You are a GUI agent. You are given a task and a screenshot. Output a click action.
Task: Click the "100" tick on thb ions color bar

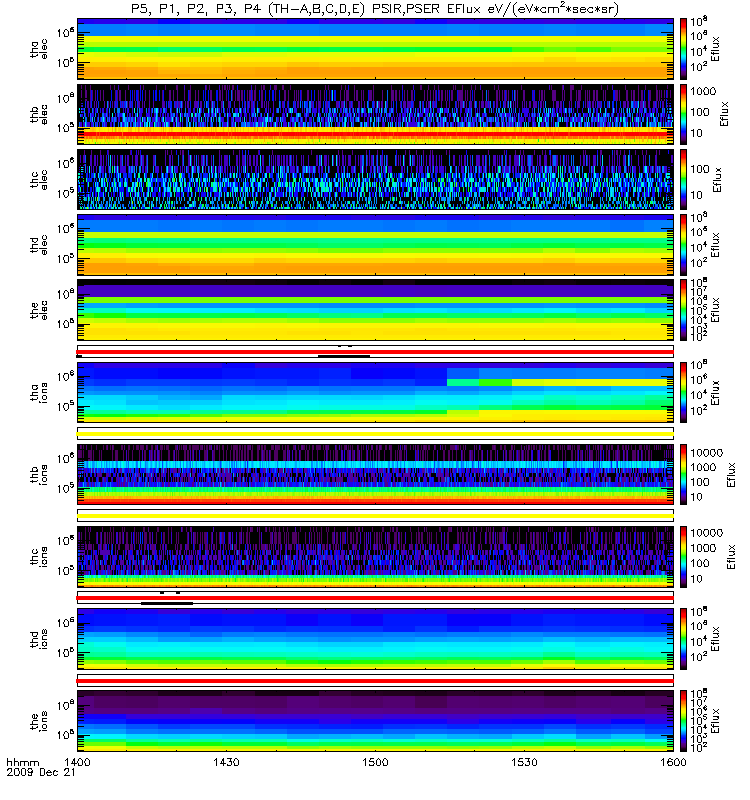[700, 482]
